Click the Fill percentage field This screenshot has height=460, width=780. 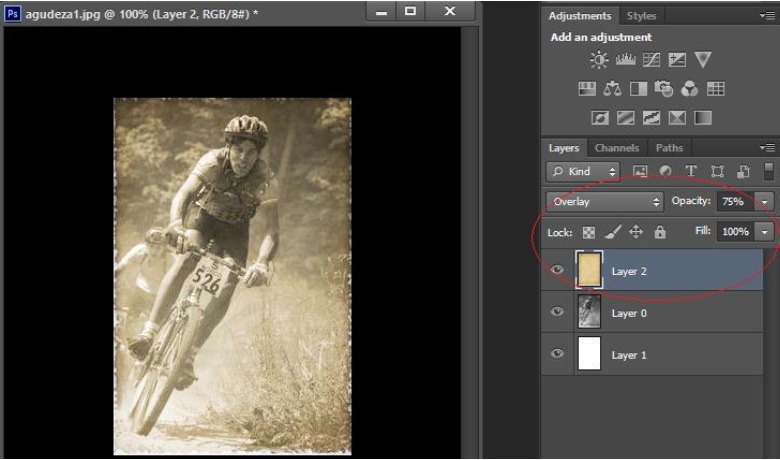tap(734, 232)
